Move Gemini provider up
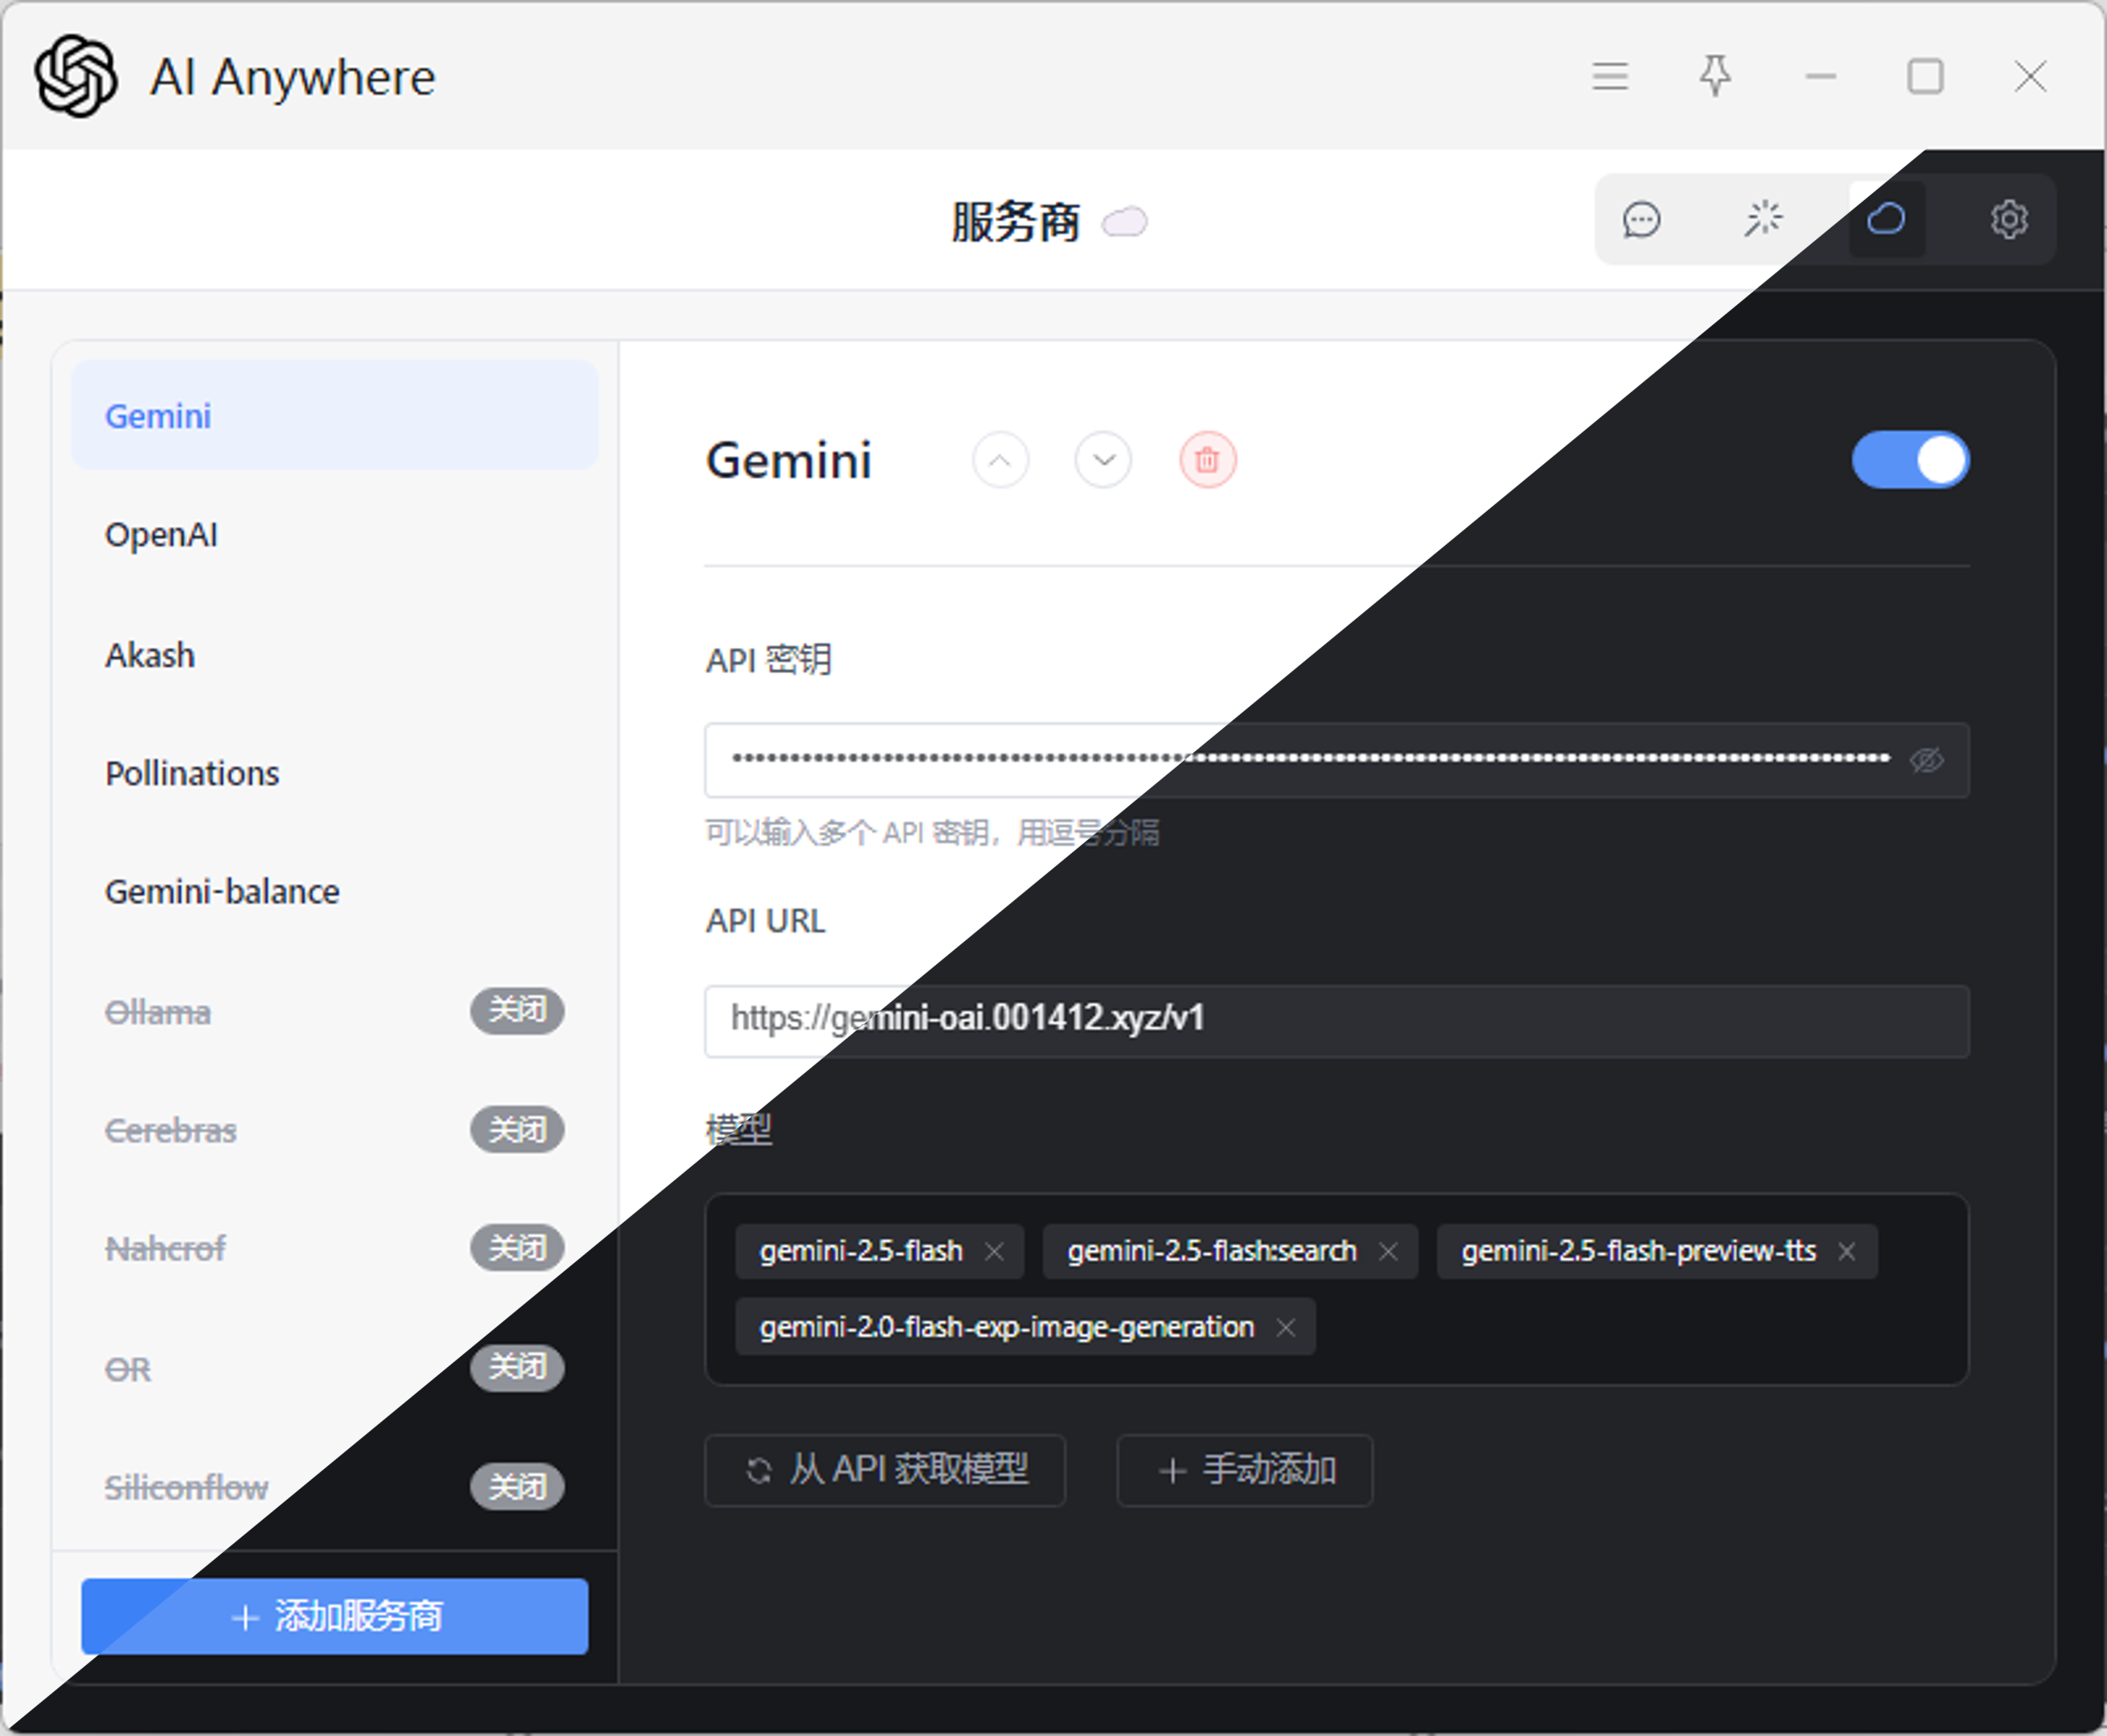 tap(1000, 460)
